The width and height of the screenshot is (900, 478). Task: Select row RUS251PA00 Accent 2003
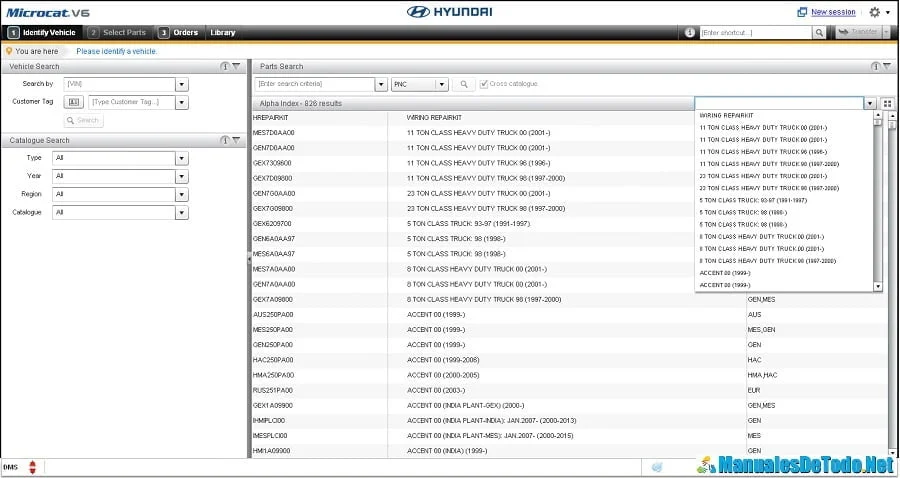[569, 390]
